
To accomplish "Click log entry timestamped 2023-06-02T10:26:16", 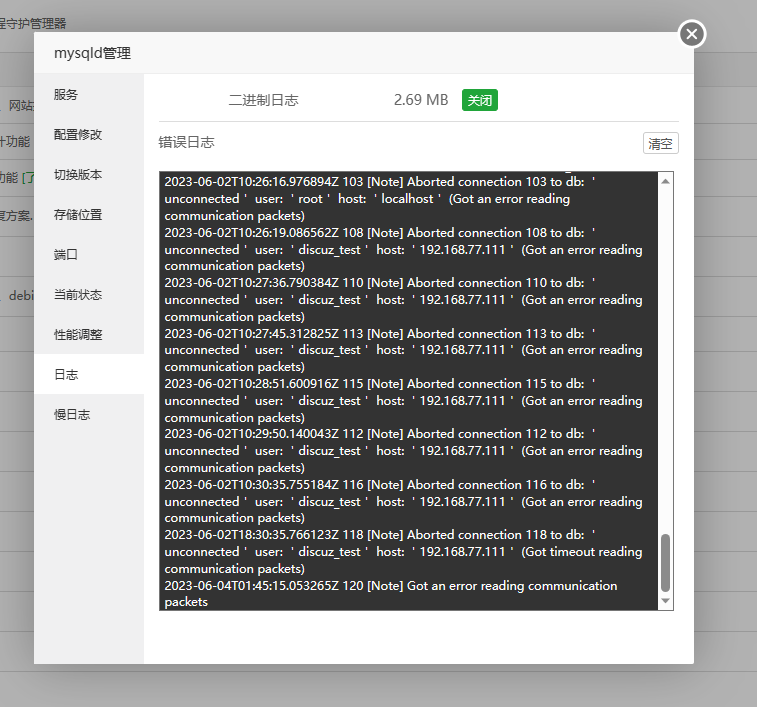I will [379, 198].
